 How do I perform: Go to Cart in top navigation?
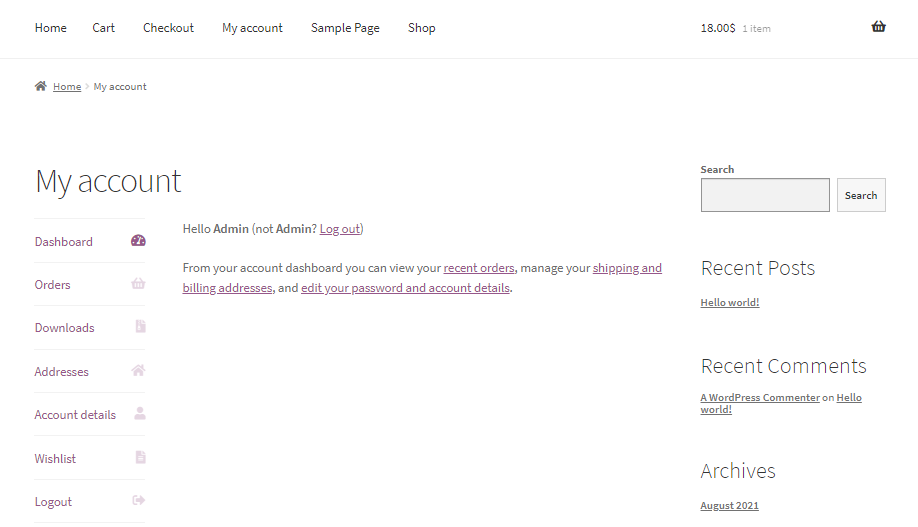point(104,28)
